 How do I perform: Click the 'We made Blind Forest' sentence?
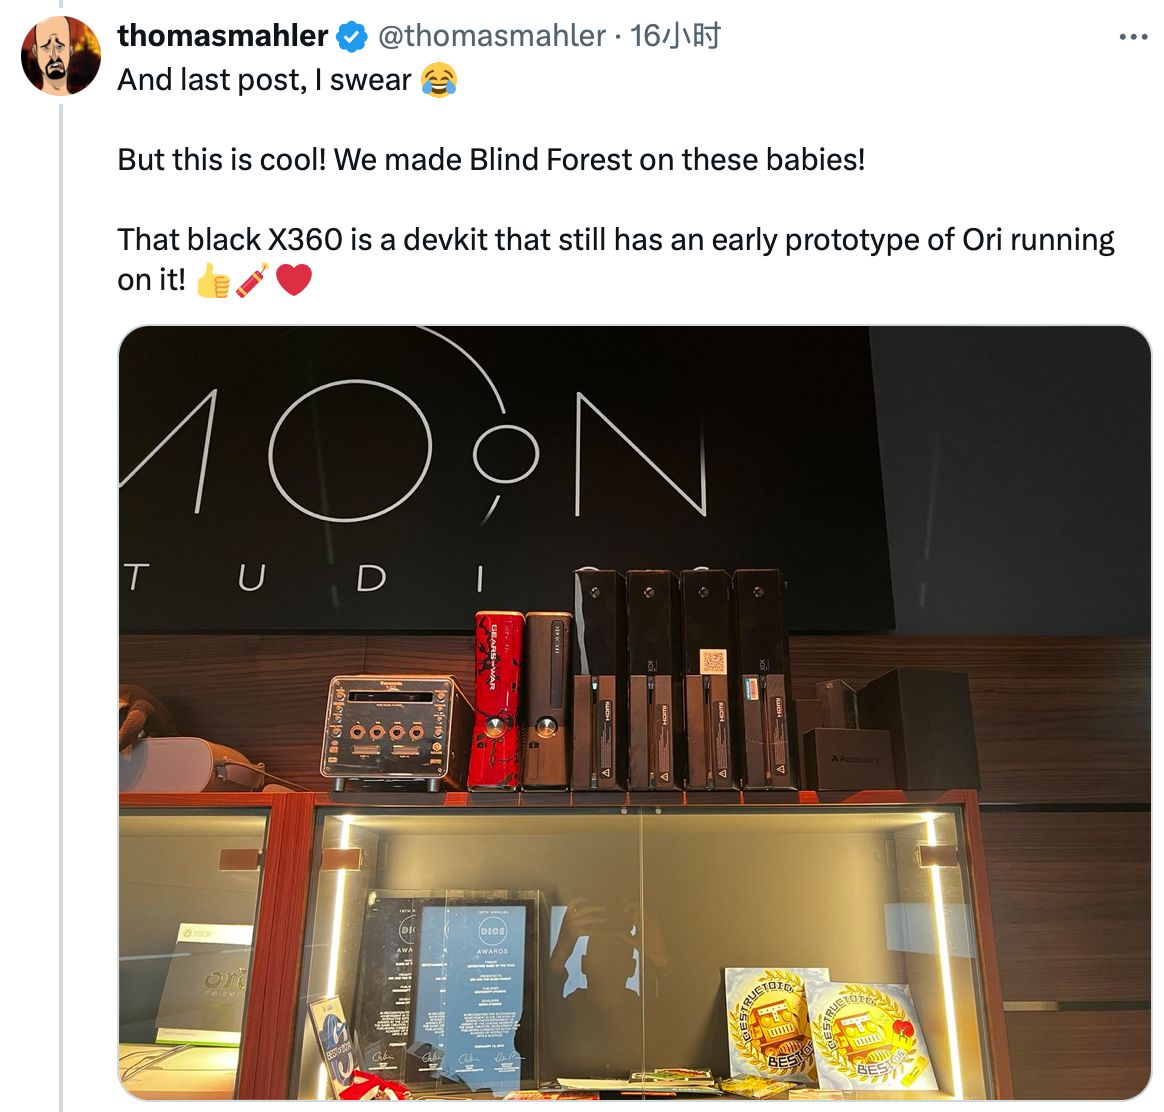(x=600, y=160)
